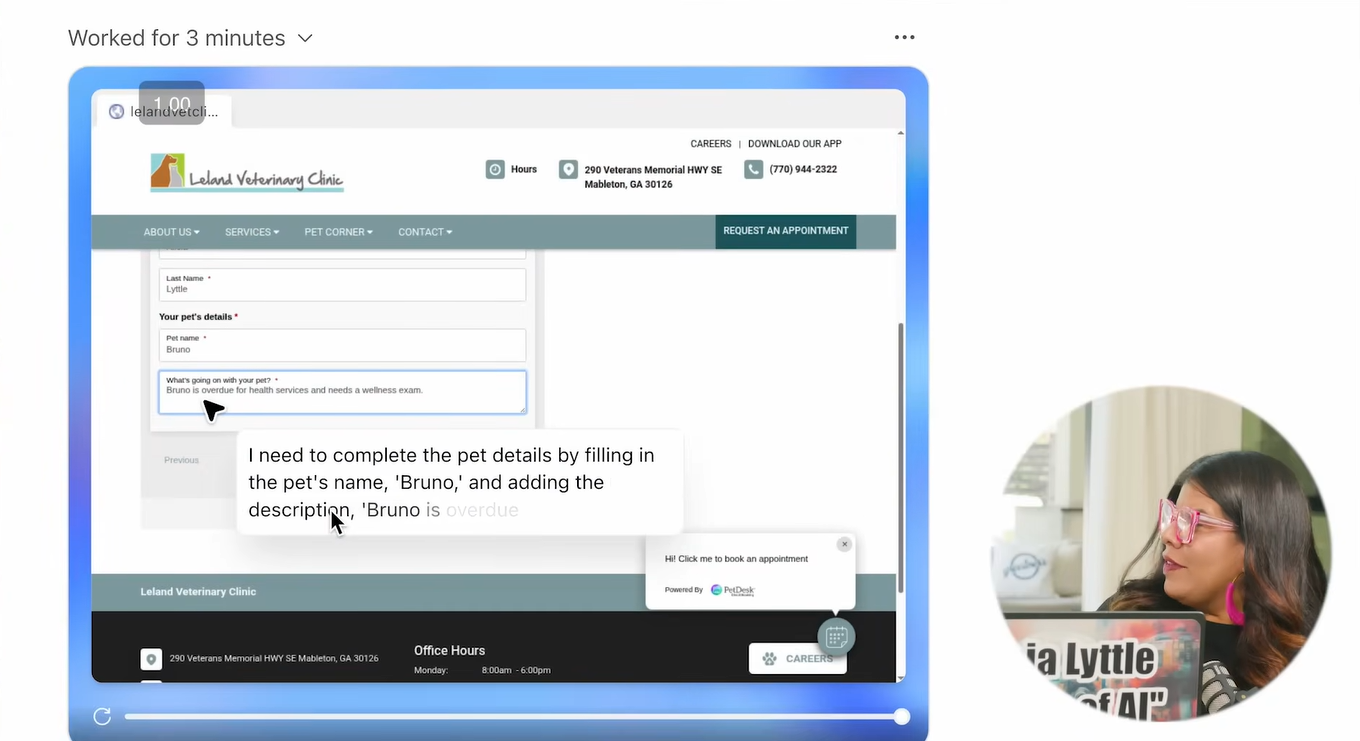Click Request an Appointment button
This screenshot has width=1360, height=741.
point(785,231)
